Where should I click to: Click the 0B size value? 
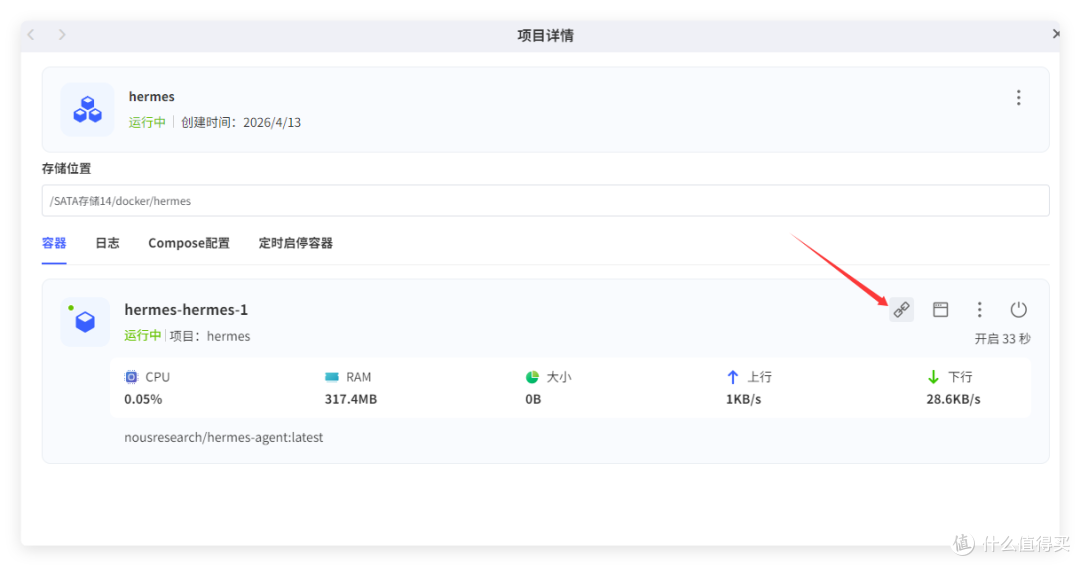[533, 399]
